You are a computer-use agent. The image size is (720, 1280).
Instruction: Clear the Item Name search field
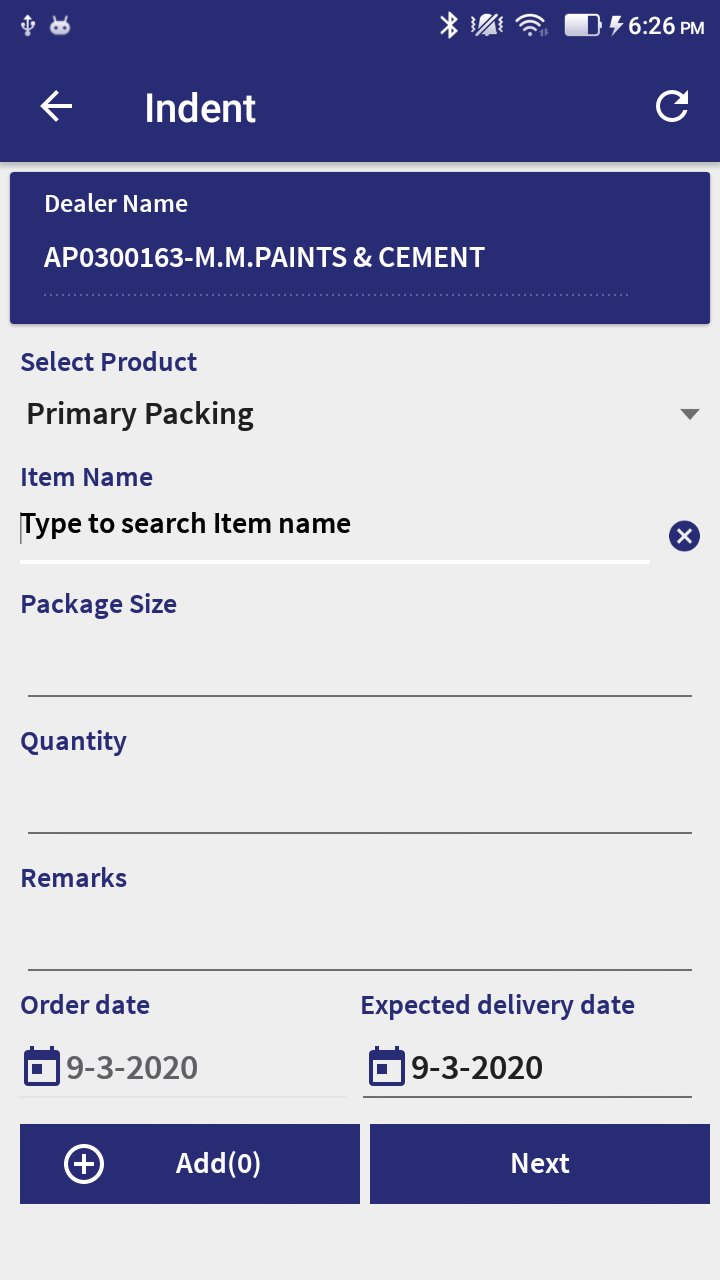coord(684,537)
